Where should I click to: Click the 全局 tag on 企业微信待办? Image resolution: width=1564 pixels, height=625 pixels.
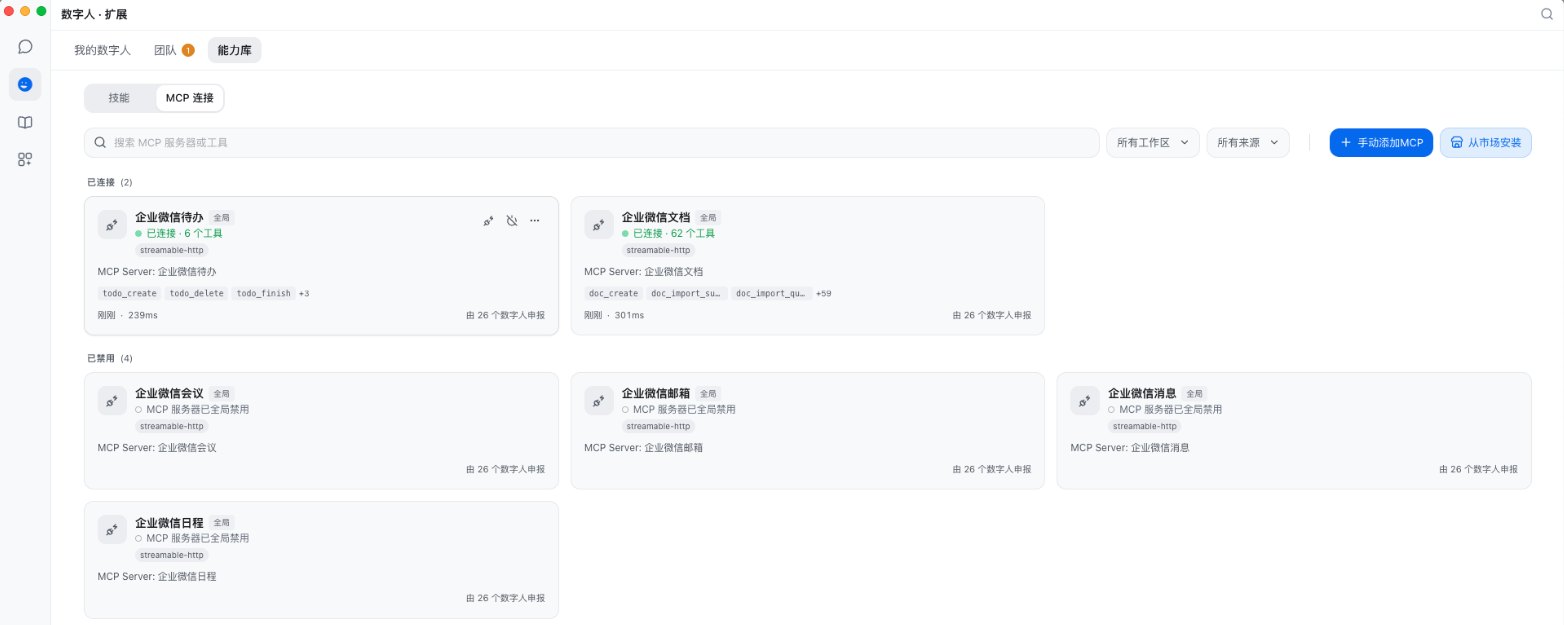(222, 217)
